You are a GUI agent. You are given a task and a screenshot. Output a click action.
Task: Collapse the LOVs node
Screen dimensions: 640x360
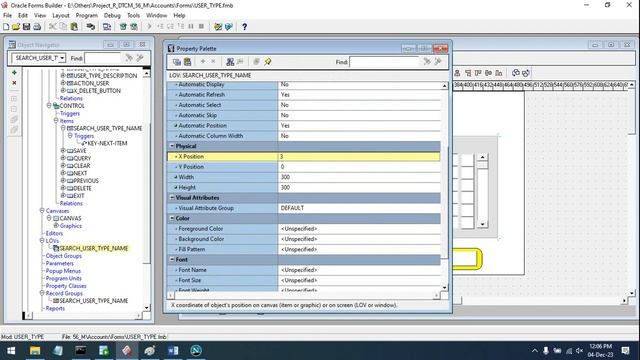[x=42, y=240]
